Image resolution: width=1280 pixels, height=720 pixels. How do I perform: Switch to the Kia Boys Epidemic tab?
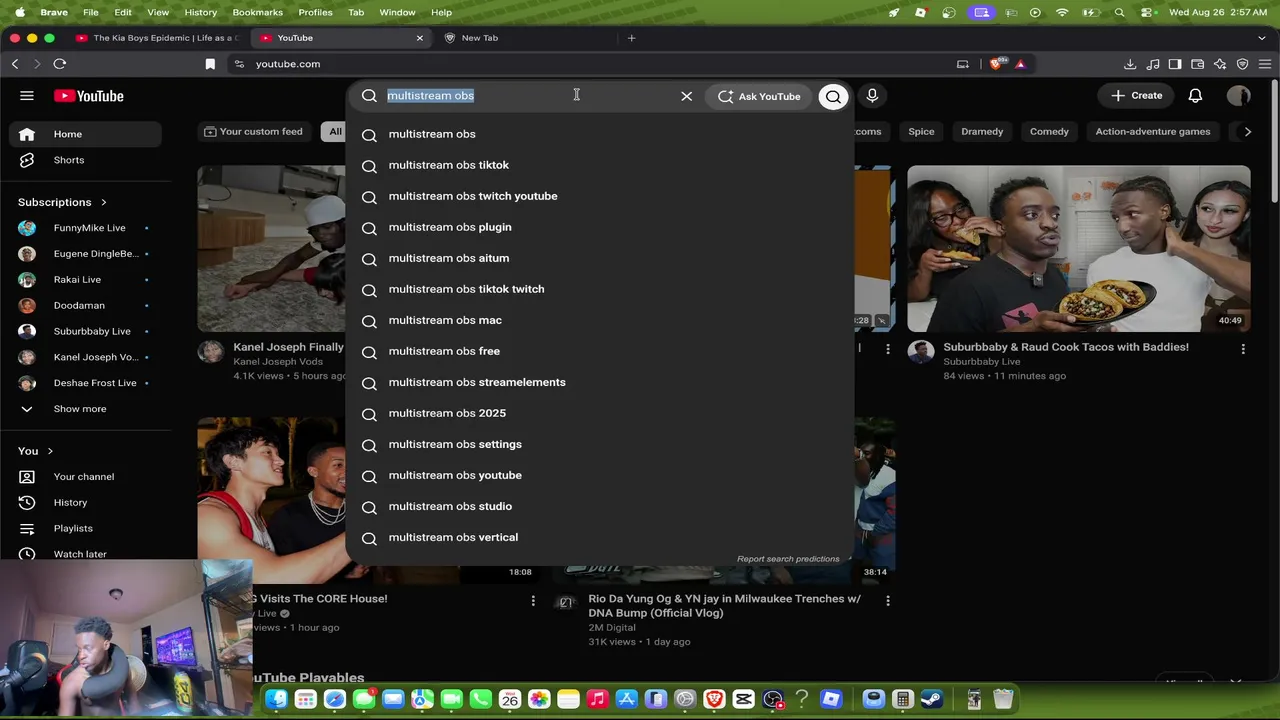tap(158, 38)
